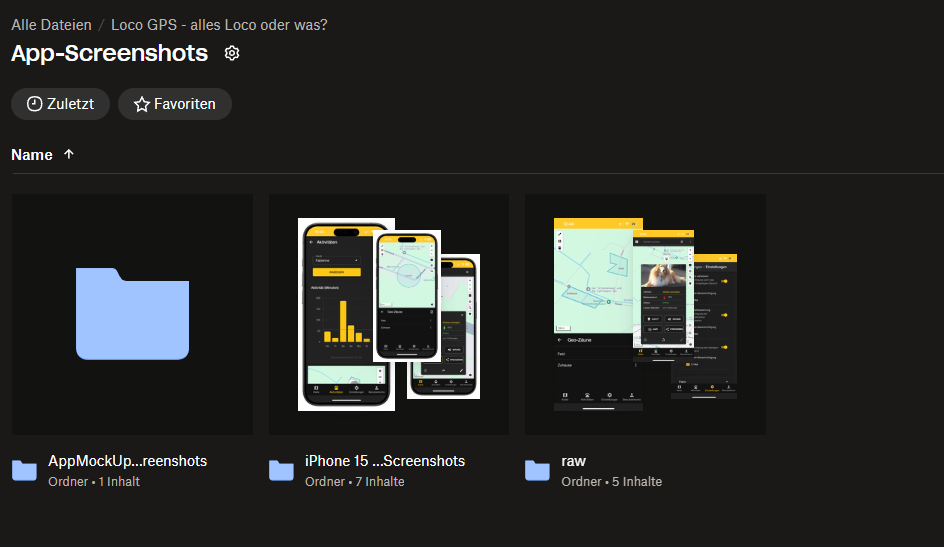Click small folder icon beside iPhone 15 ...Screenshots
This screenshot has height=547, width=944.
point(281,470)
